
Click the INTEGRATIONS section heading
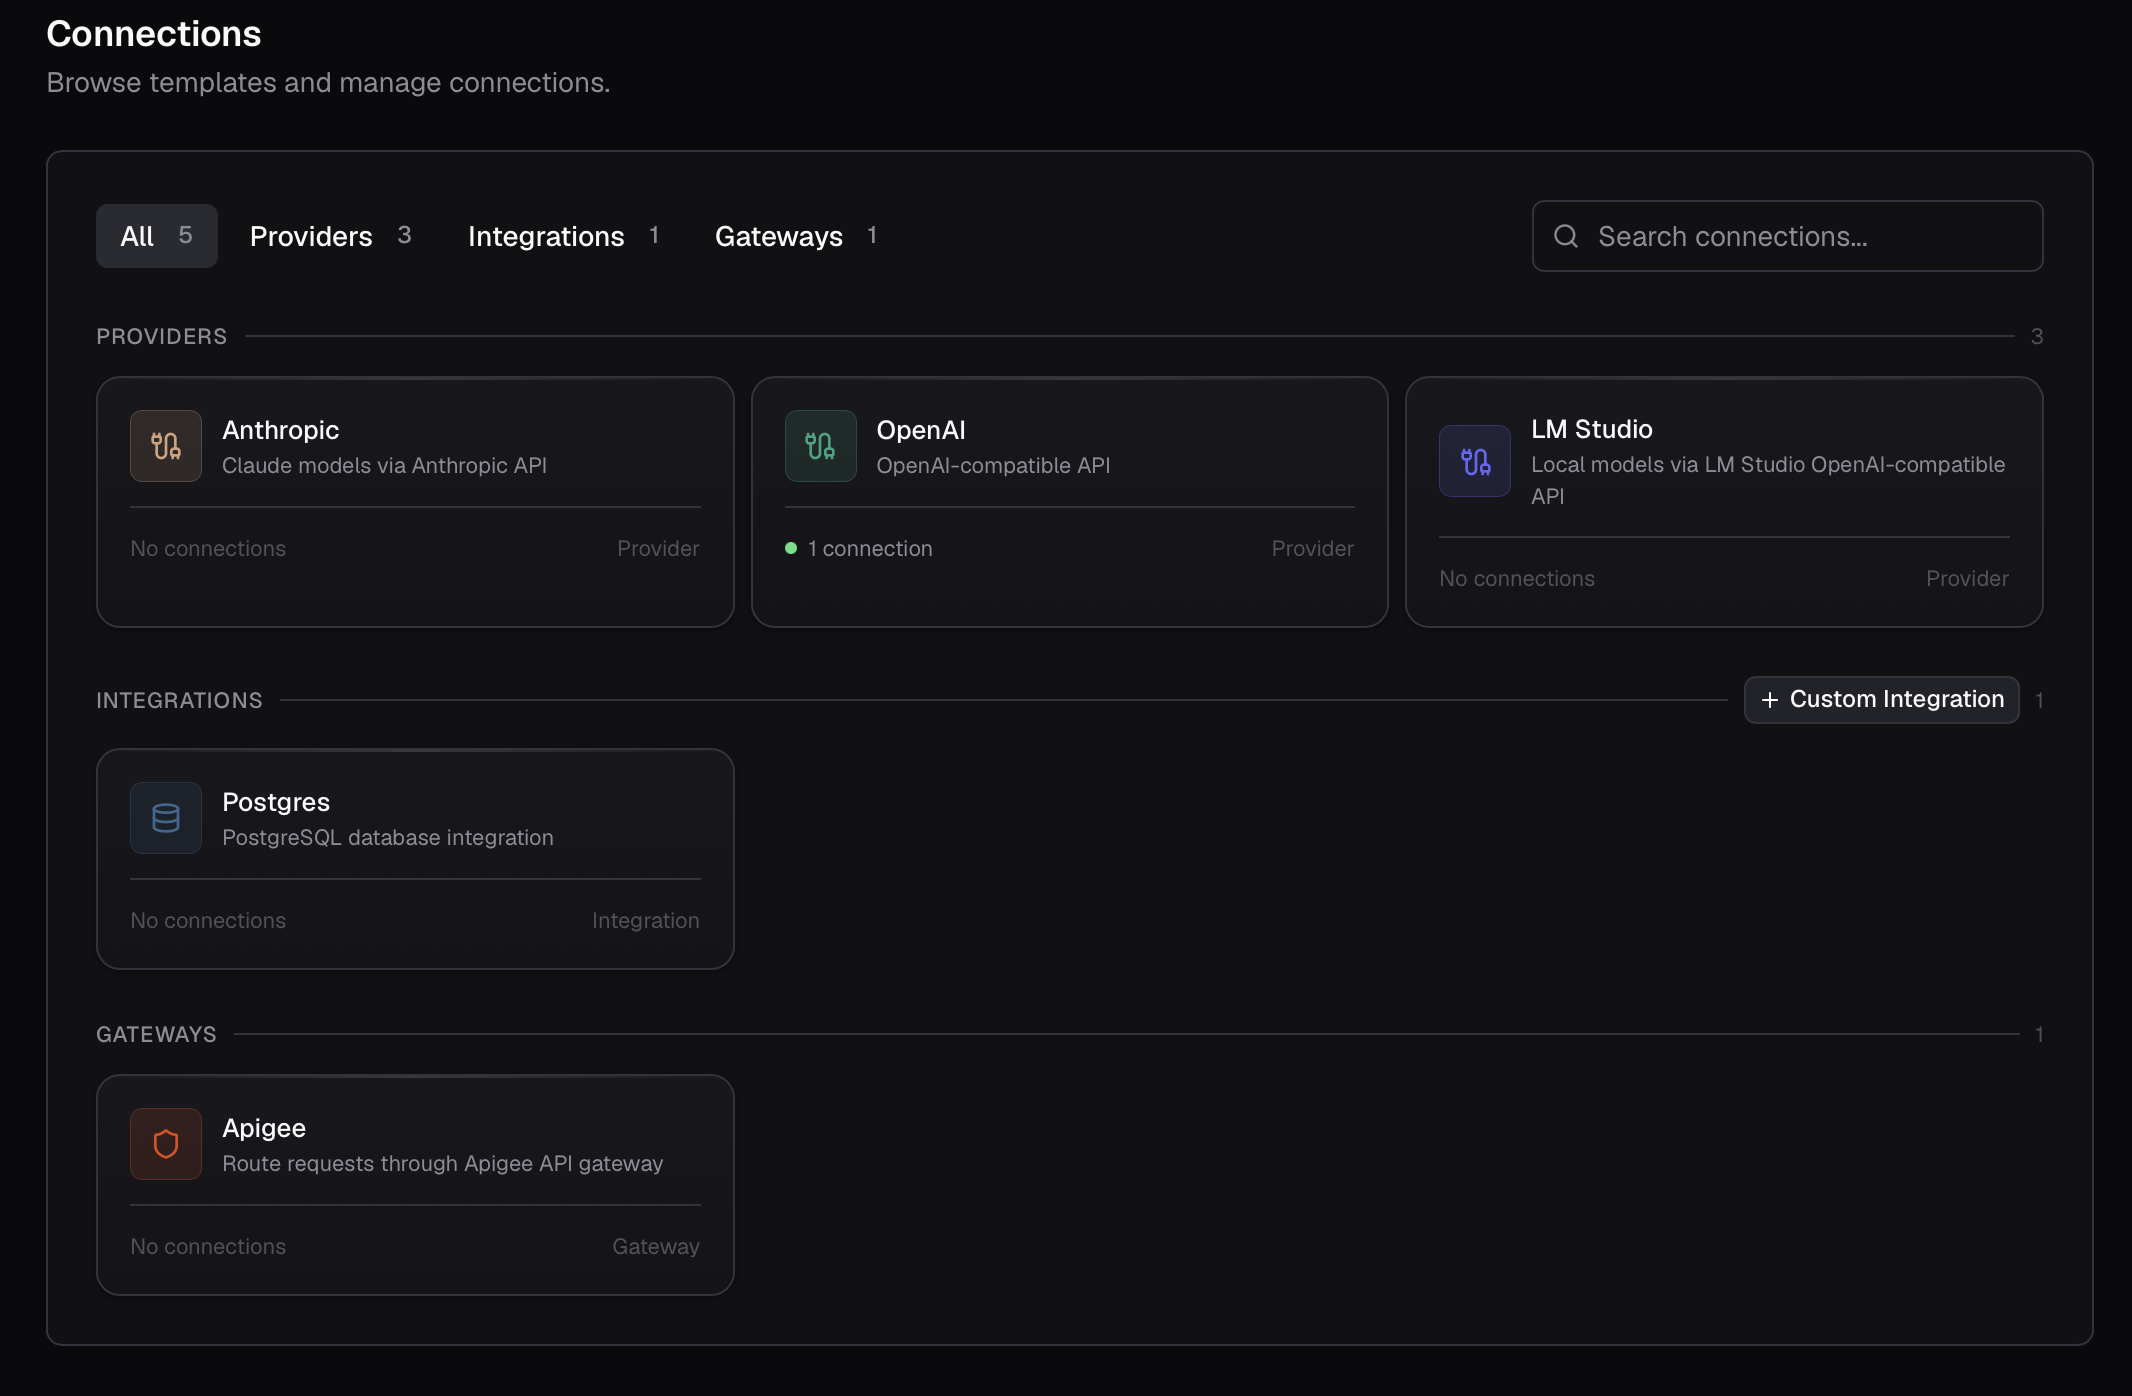pos(179,700)
